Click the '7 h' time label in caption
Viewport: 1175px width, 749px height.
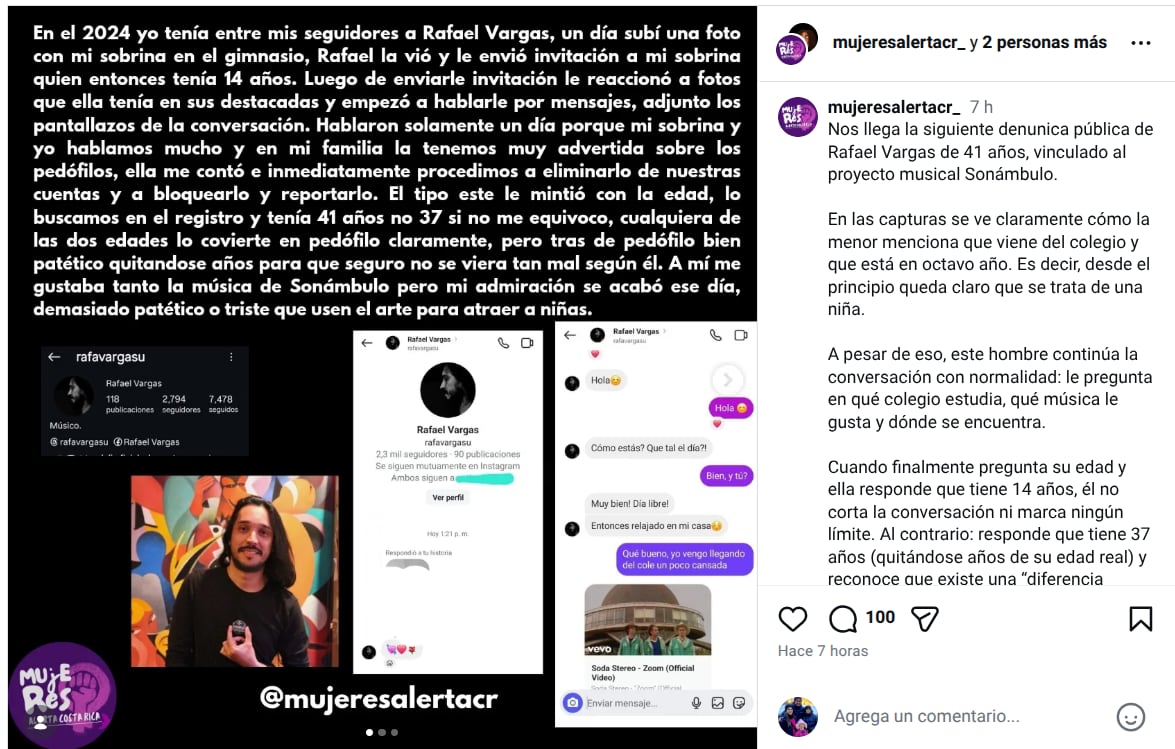pyautogui.click(x=981, y=107)
